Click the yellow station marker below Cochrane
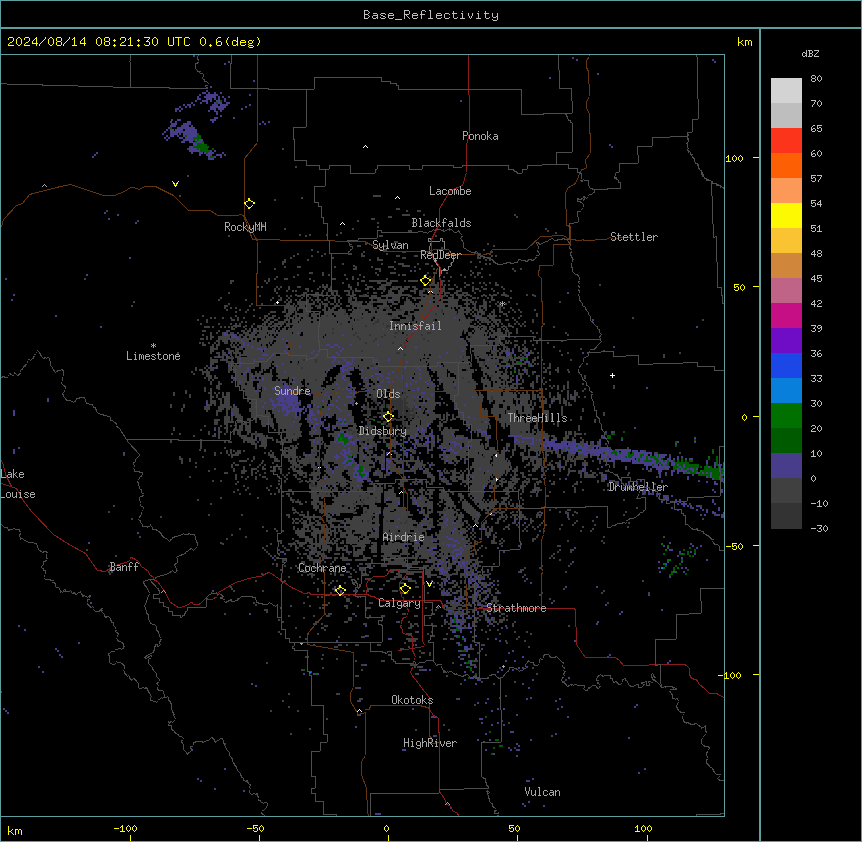This screenshot has width=862, height=842. (x=340, y=591)
